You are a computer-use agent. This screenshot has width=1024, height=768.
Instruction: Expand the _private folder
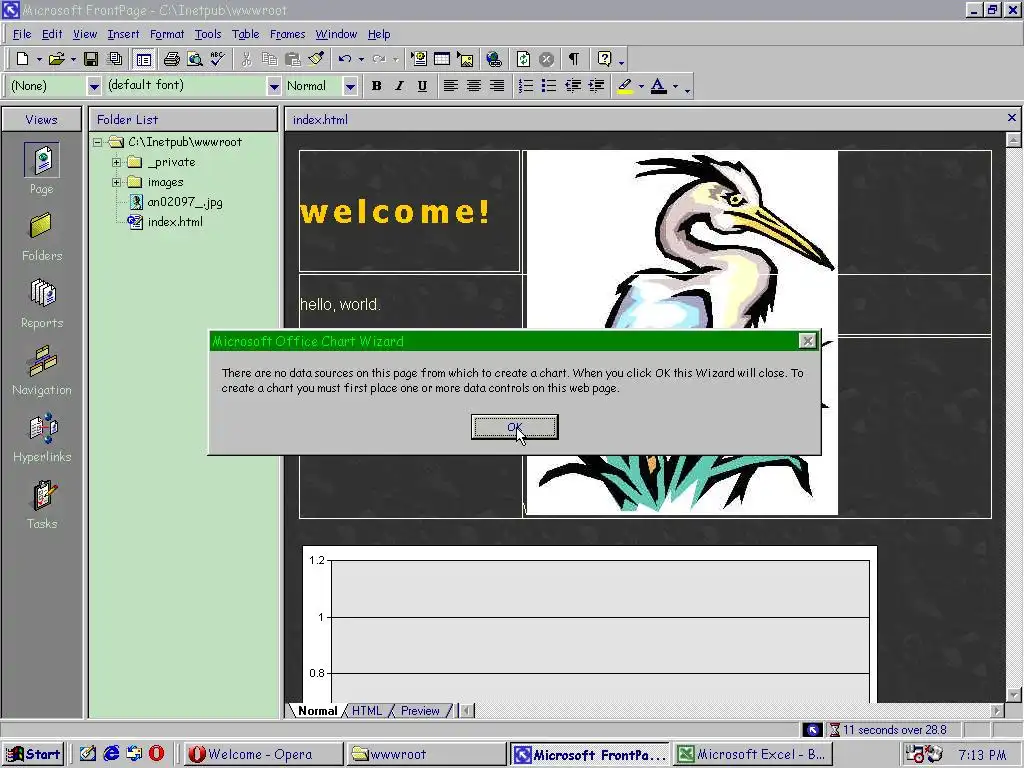click(116, 162)
